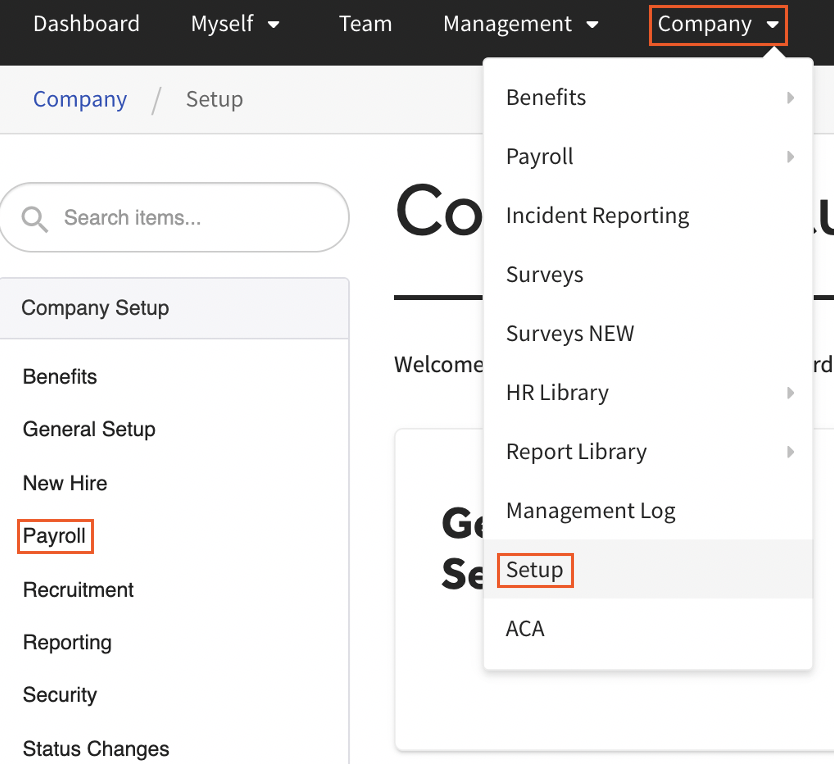The width and height of the screenshot is (834, 764).
Task: Open General Setup from the sidebar
Action: pyautogui.click(x=89, y=429)
